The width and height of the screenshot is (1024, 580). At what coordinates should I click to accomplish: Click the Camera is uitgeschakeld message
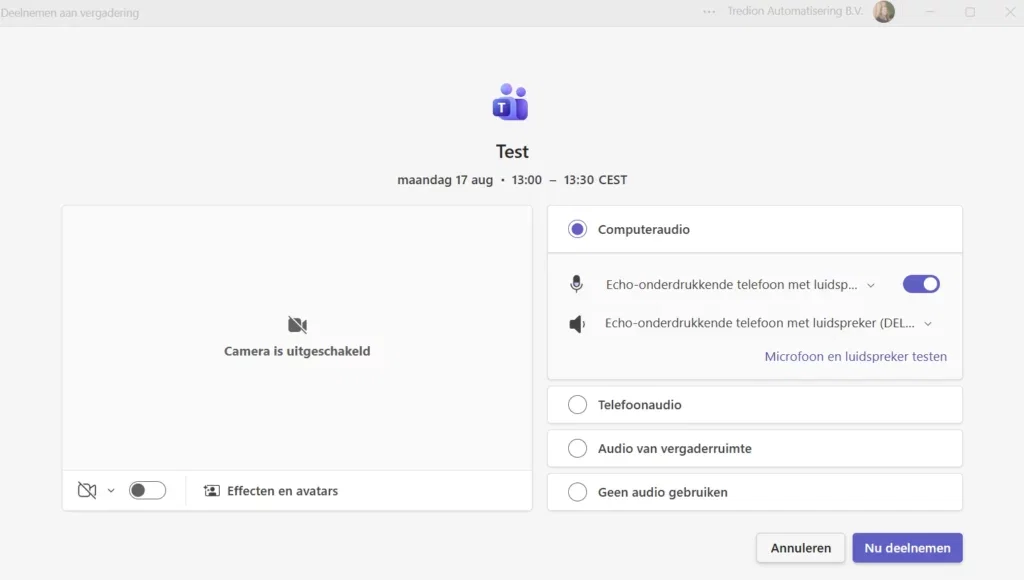click(297, 351)
